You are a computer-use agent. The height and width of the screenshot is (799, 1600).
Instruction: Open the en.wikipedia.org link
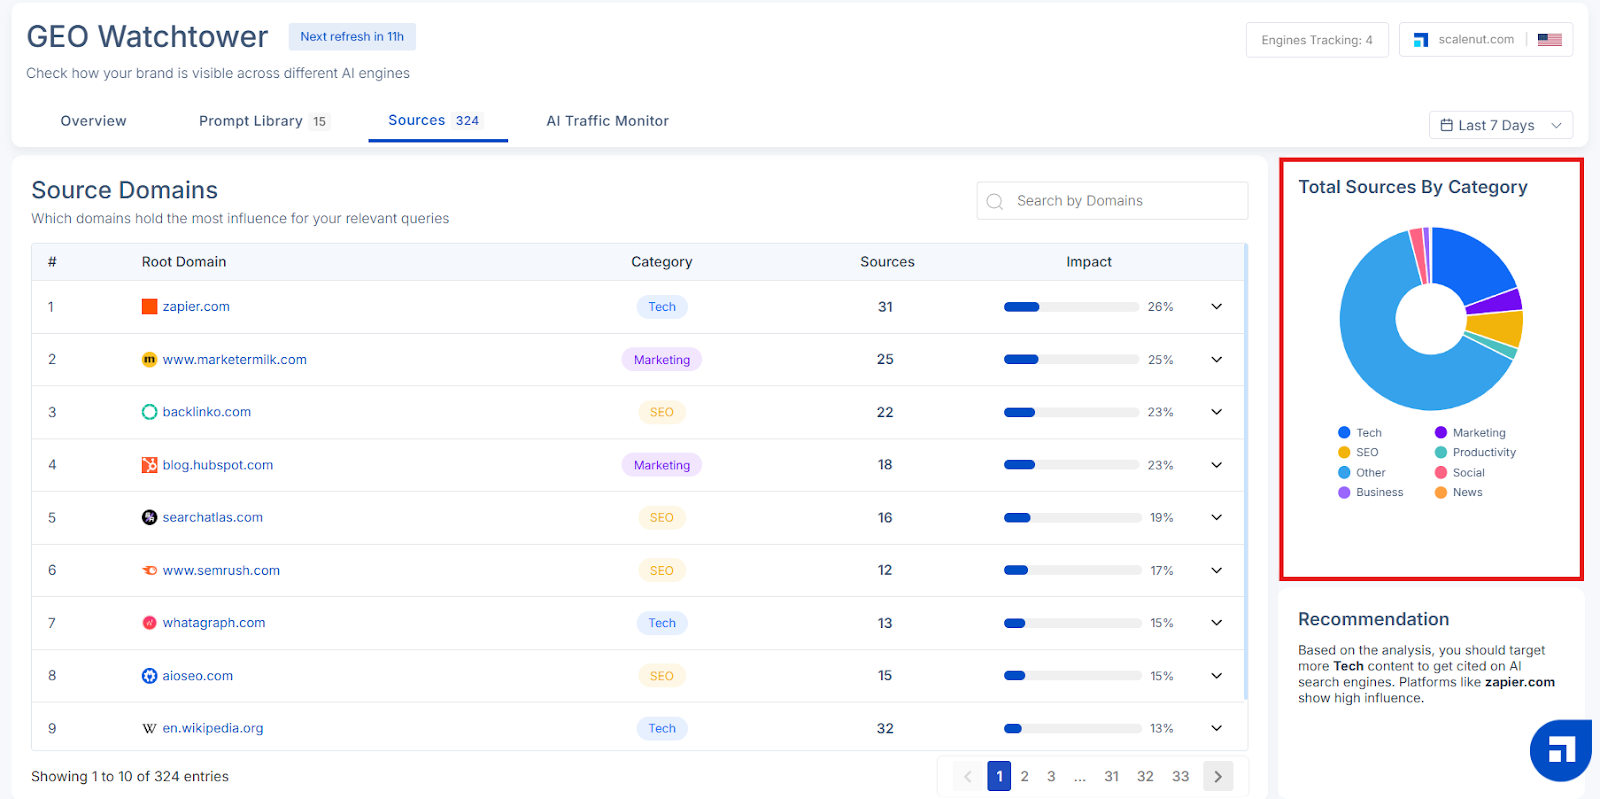(x=213, y=728)
